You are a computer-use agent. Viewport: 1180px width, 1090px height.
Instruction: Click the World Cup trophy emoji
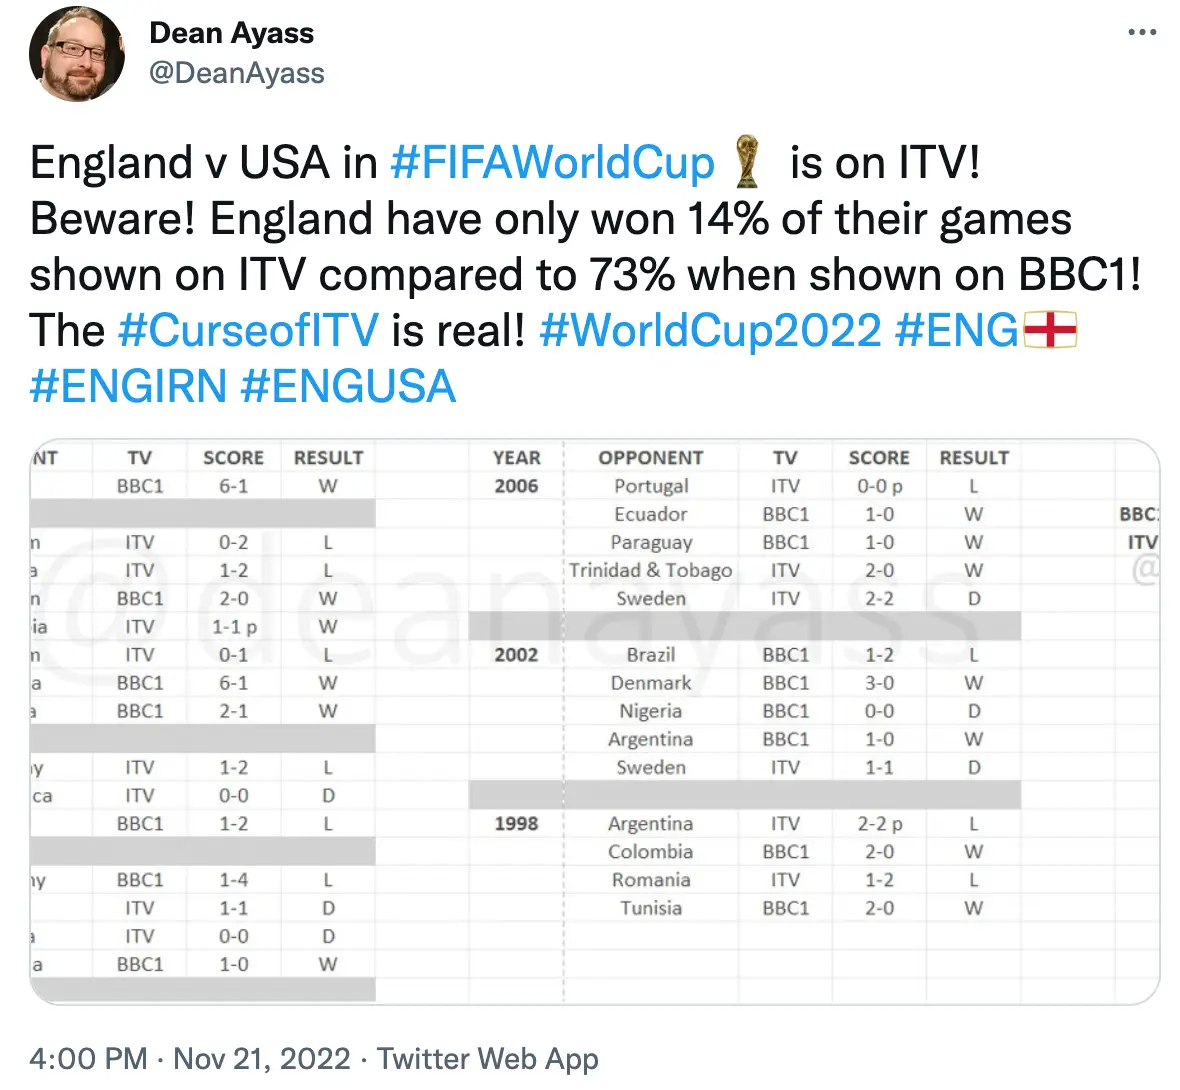click(x=747, y=163)
